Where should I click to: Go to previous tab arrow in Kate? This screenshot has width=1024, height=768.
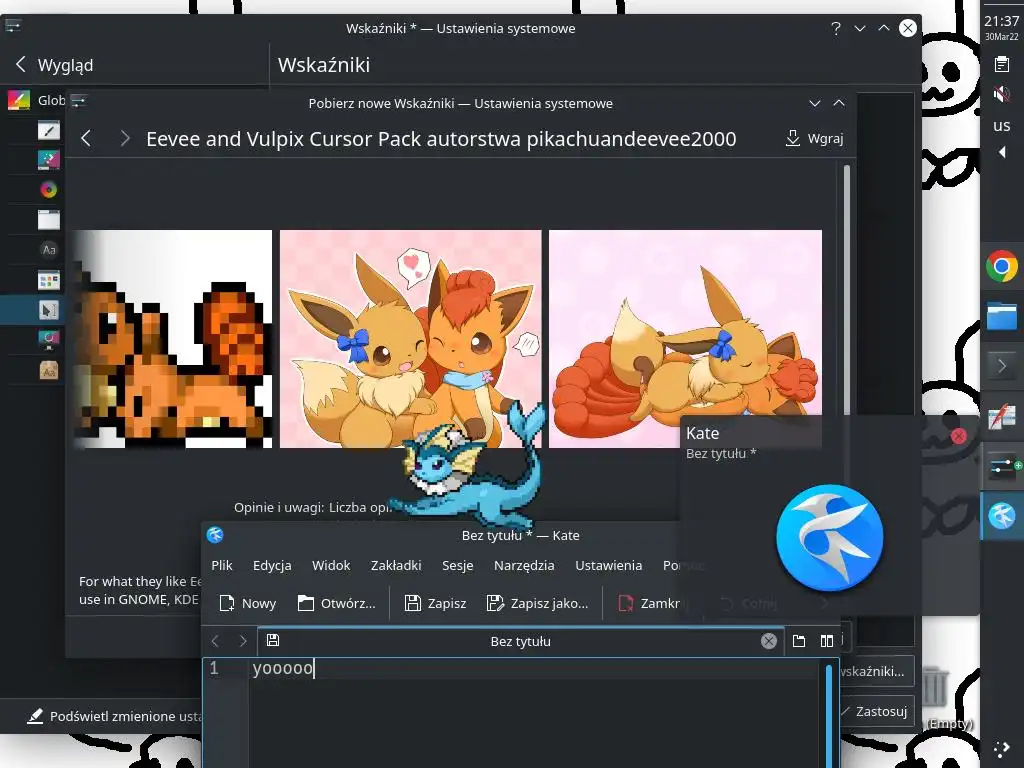[216, 641]
